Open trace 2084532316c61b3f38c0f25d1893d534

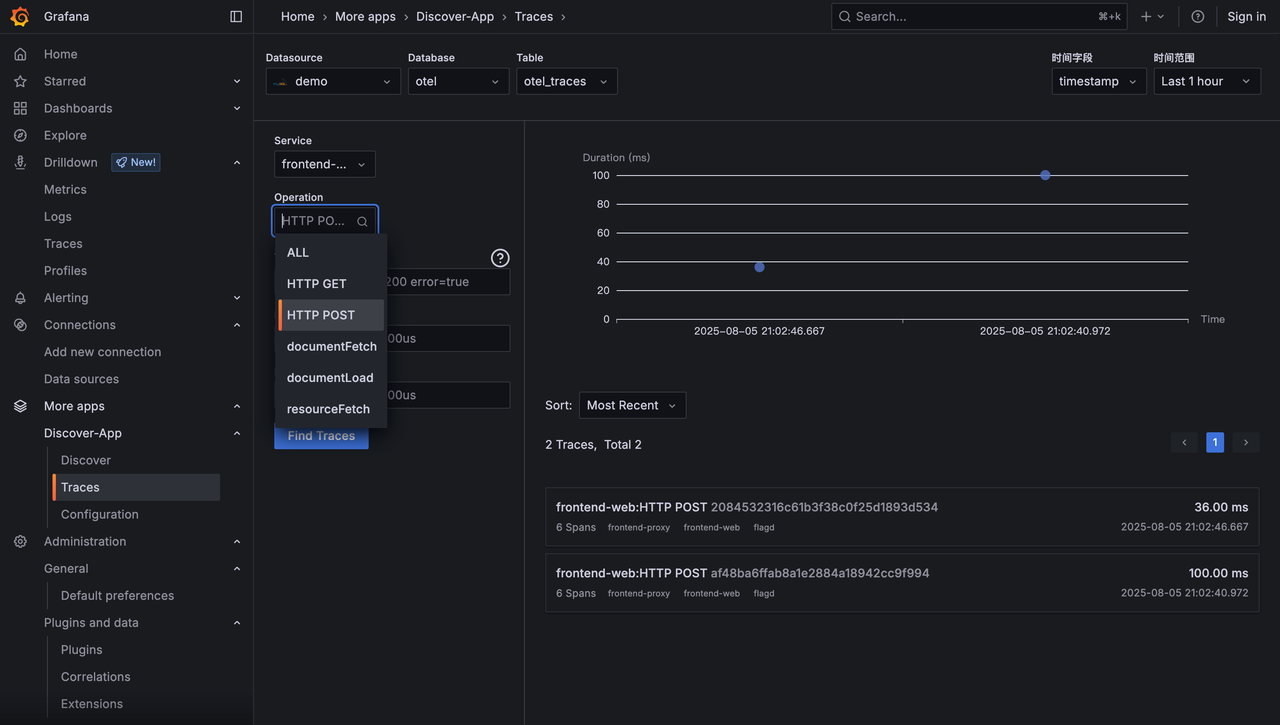(x=902, y=516)
